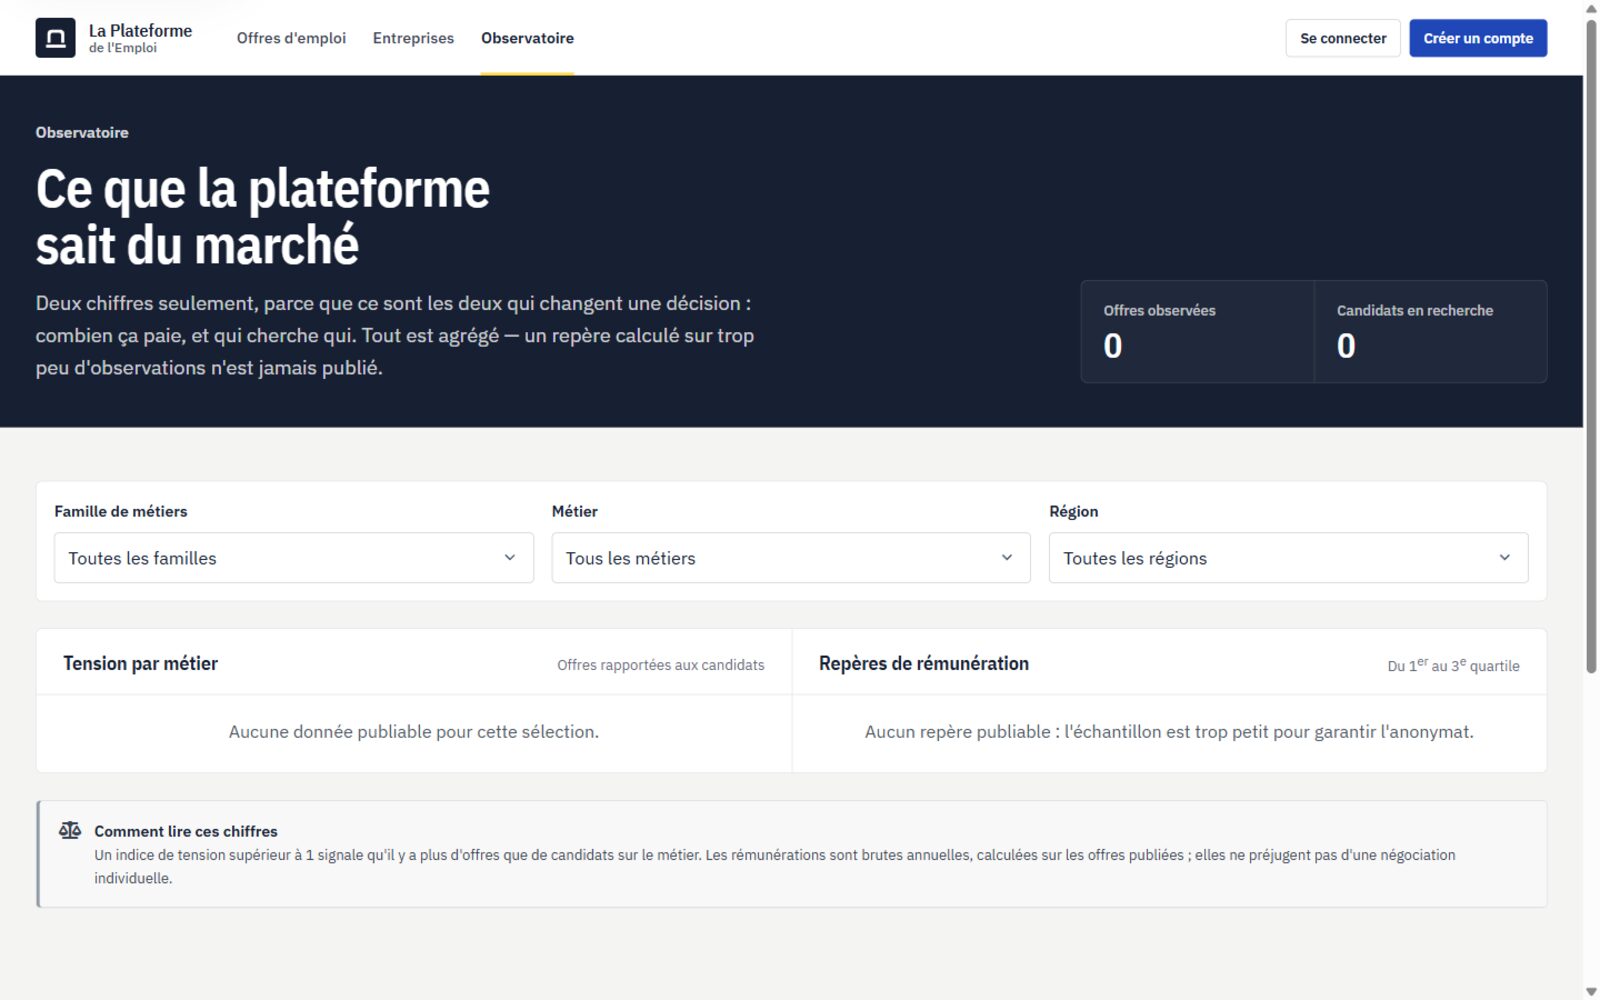Viewport: 1600px width, 1000px height.
Task: Select the Observatoire navigation tab
Action: (x=527, y=38)
